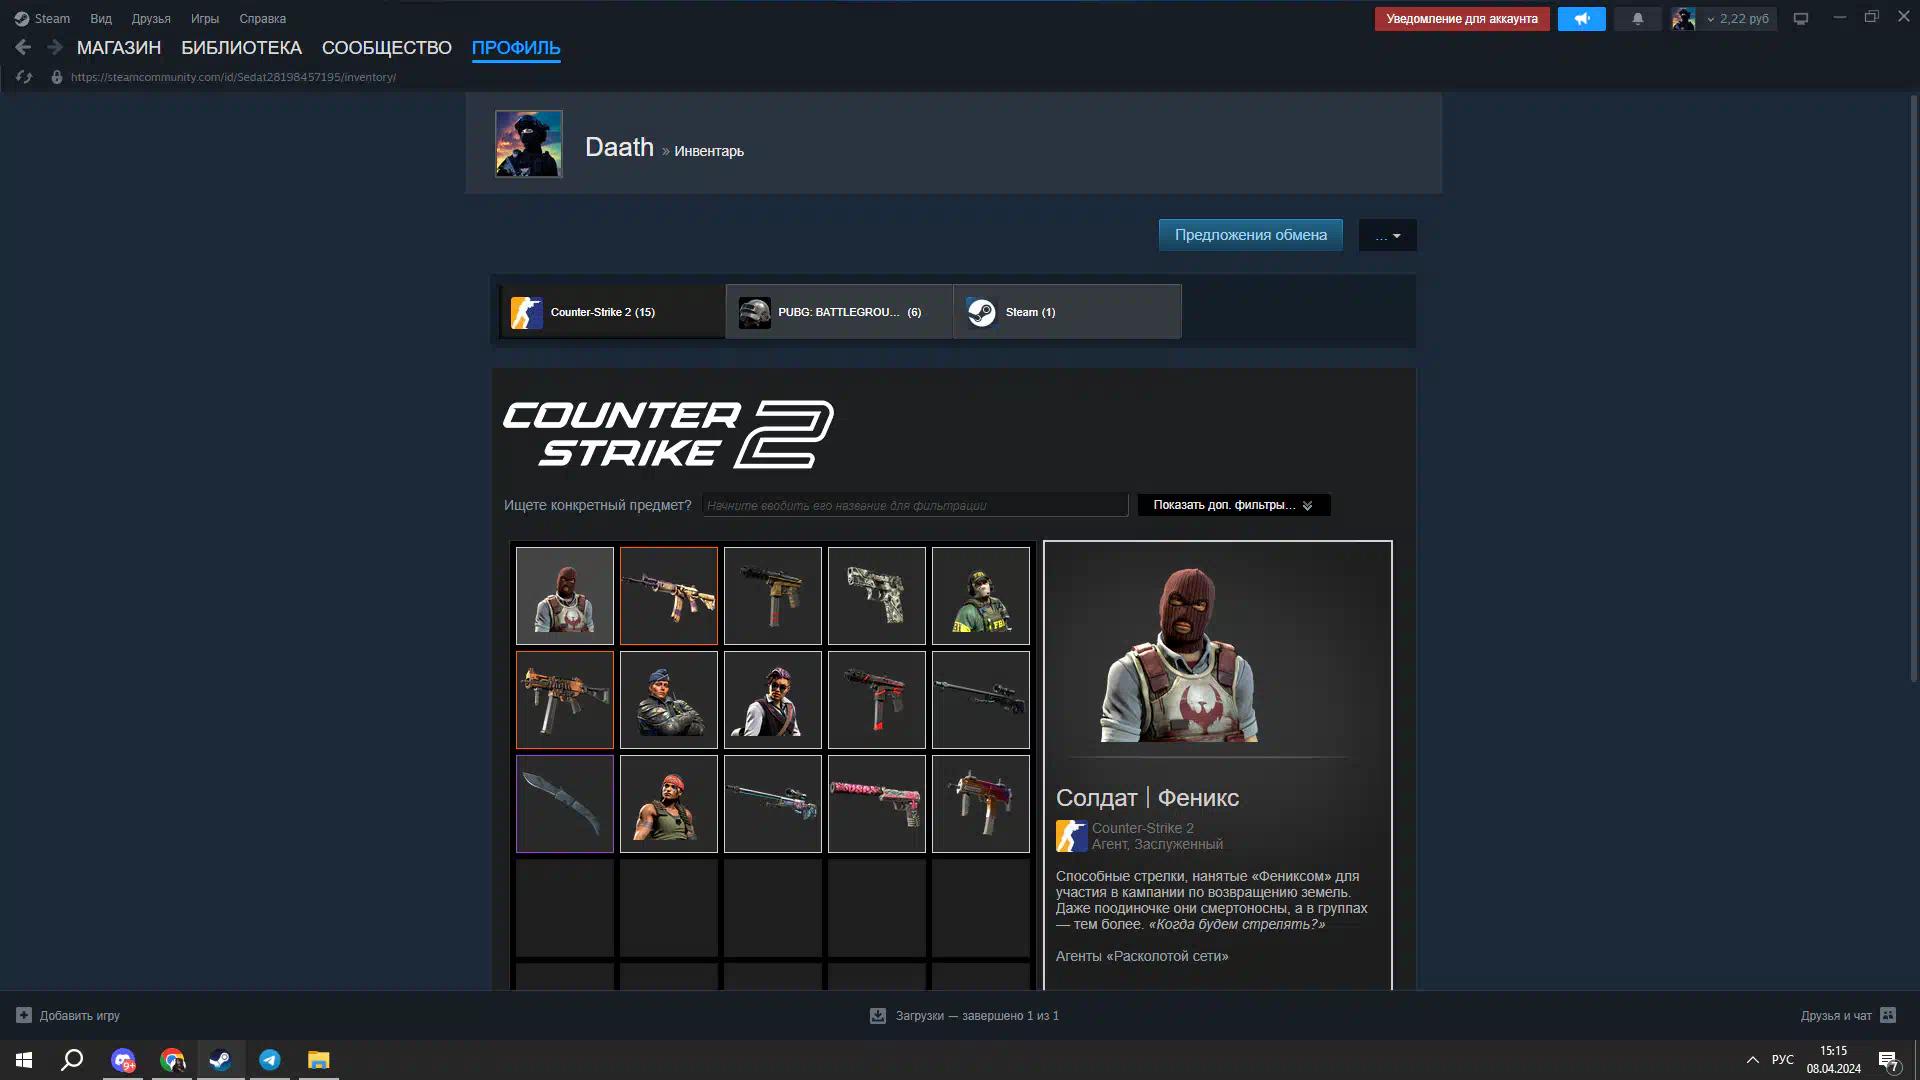Click the Big Picture mode monitor icon
This screenshot has height=1080, width=1920.
click(x=1800, y=19)
